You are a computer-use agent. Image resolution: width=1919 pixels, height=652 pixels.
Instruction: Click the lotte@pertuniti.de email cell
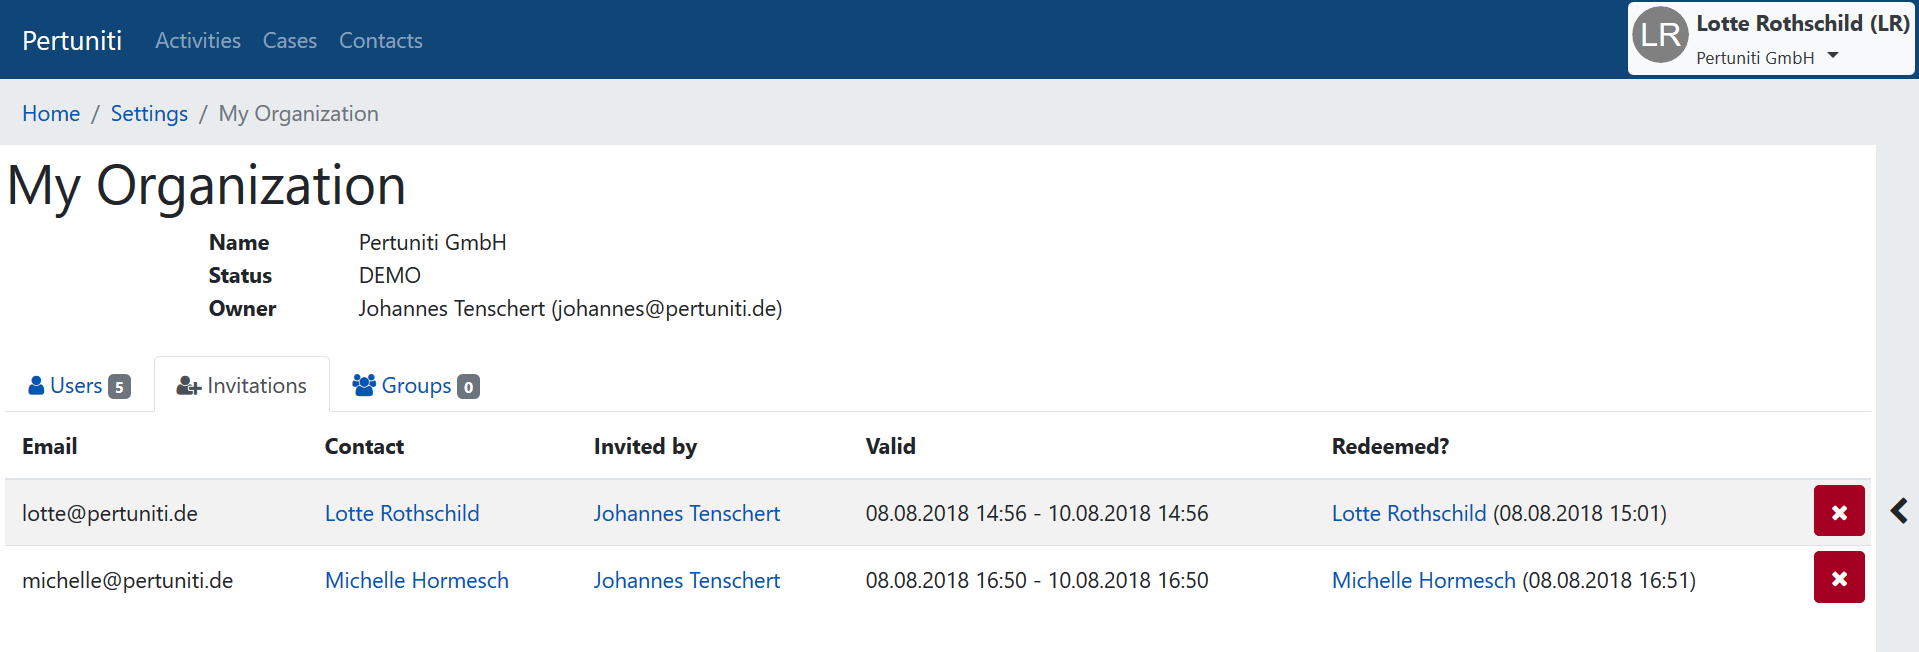coord(110,513)
